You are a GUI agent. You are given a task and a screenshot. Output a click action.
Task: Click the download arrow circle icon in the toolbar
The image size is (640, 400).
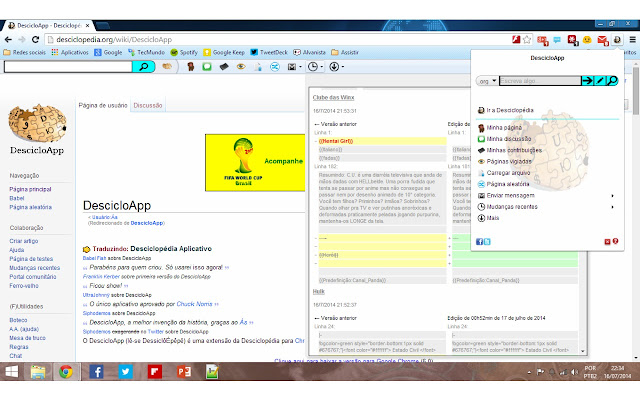click(x=334, y=67)
